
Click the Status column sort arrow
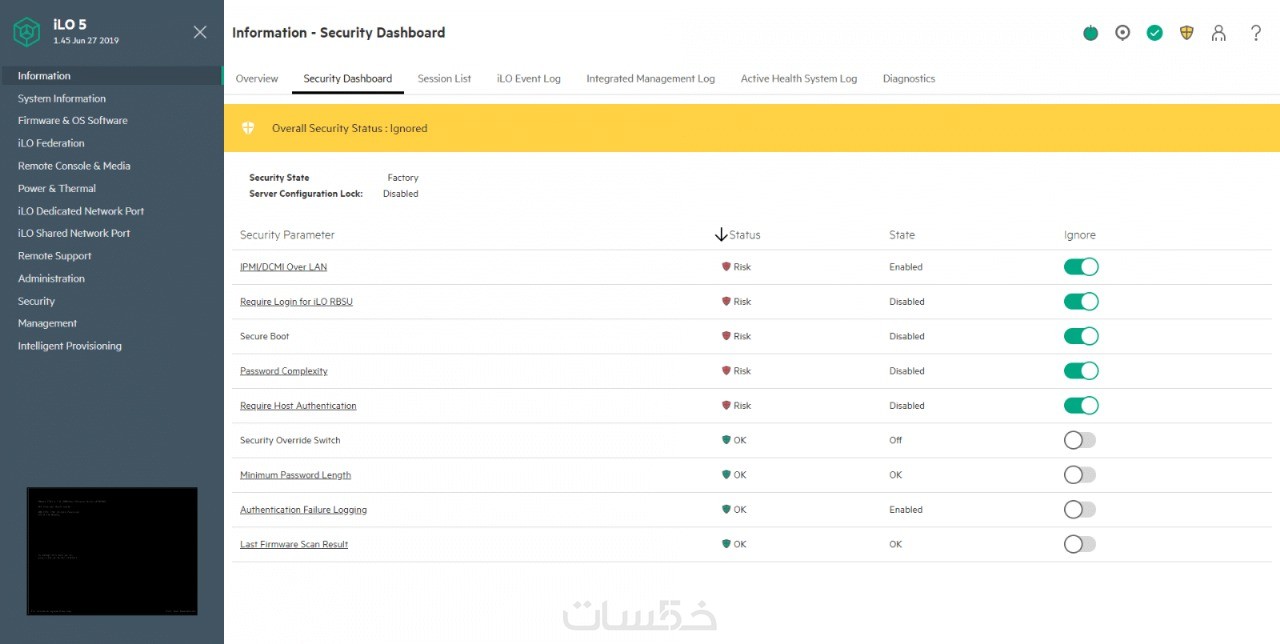point(721,235)
